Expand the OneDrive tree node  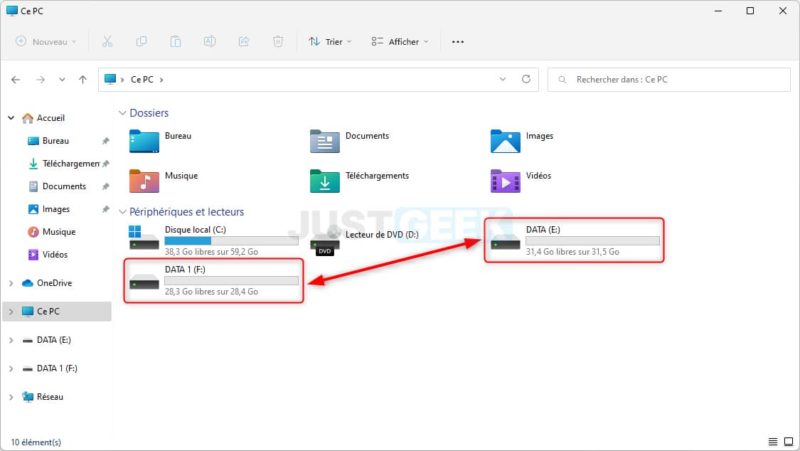(11, 283)
